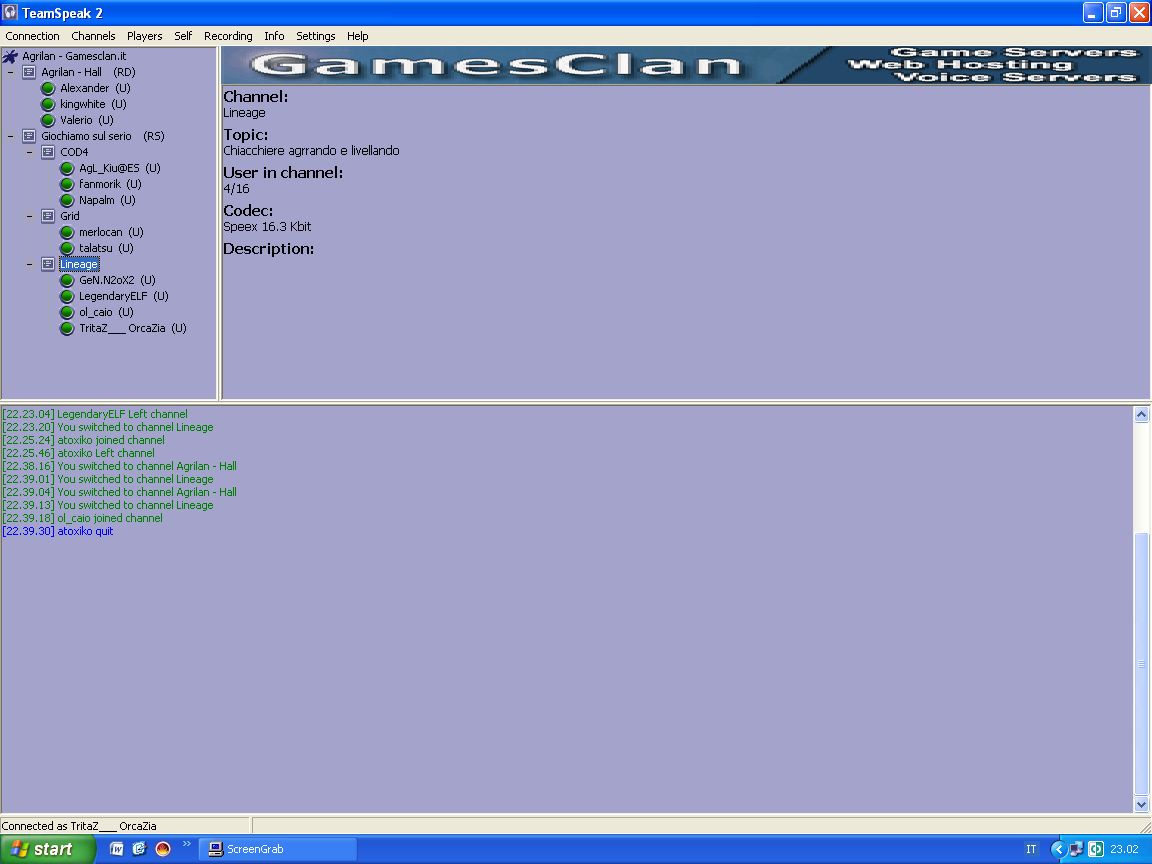Open the Word quick launch icon in taskbar
1152x864 pixels.
click(x=117, y=849)
